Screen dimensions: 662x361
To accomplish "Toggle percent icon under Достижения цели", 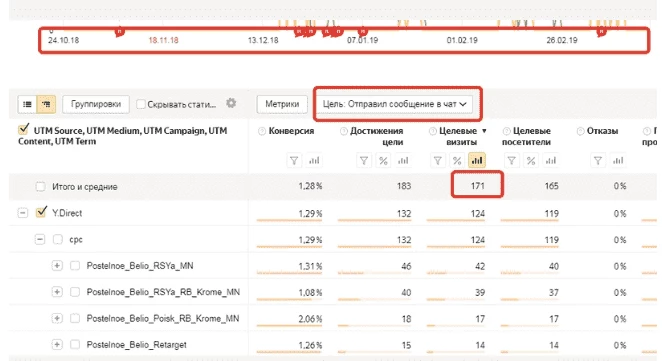I will click(x=383, y=160).
